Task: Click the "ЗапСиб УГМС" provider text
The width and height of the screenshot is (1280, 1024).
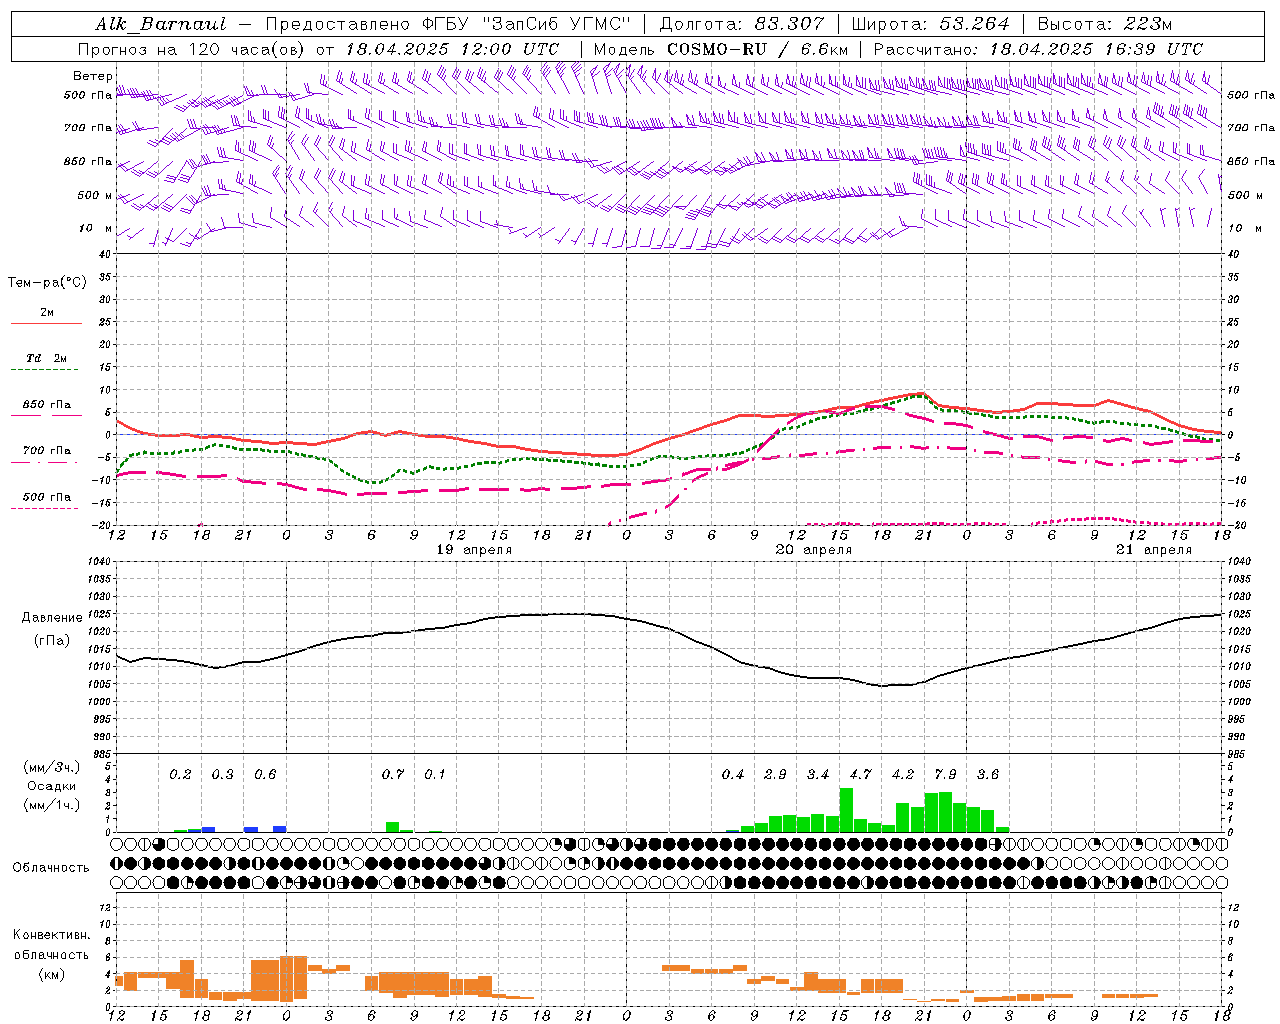Action: coord(558,24)
